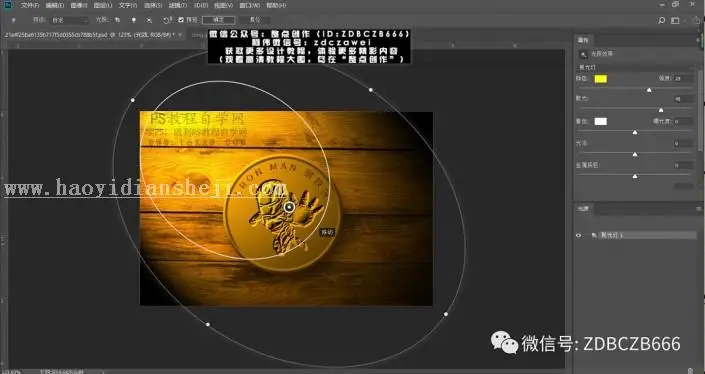
Task: Click the gloss value field
Action: click(x=683, y=143)
